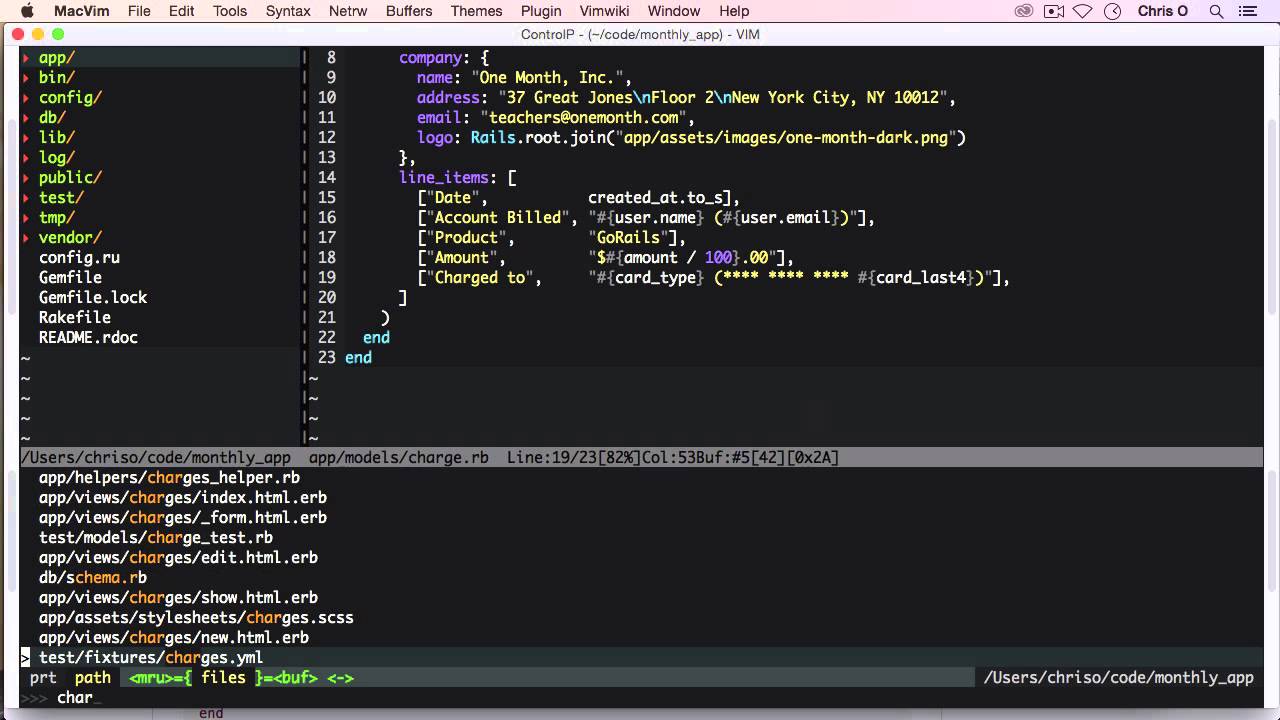Open the MacVim application menu
The width and height of the screenshot is (1280, 720).
83,11
